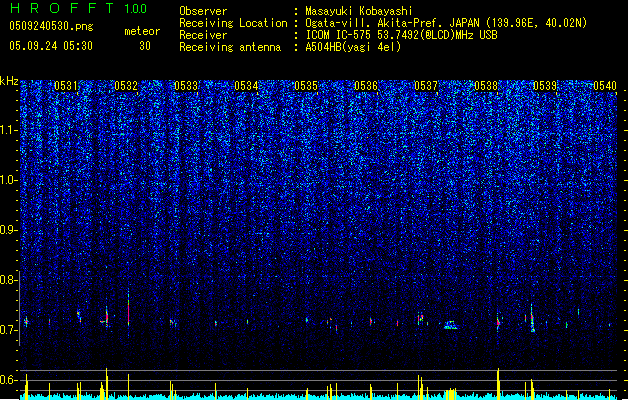Click the Observer field label

pos(203,11)
